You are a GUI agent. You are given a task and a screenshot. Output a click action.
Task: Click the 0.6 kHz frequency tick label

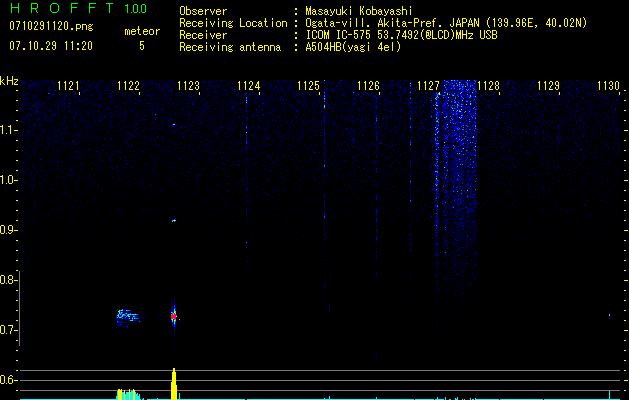tap(8, 380)
